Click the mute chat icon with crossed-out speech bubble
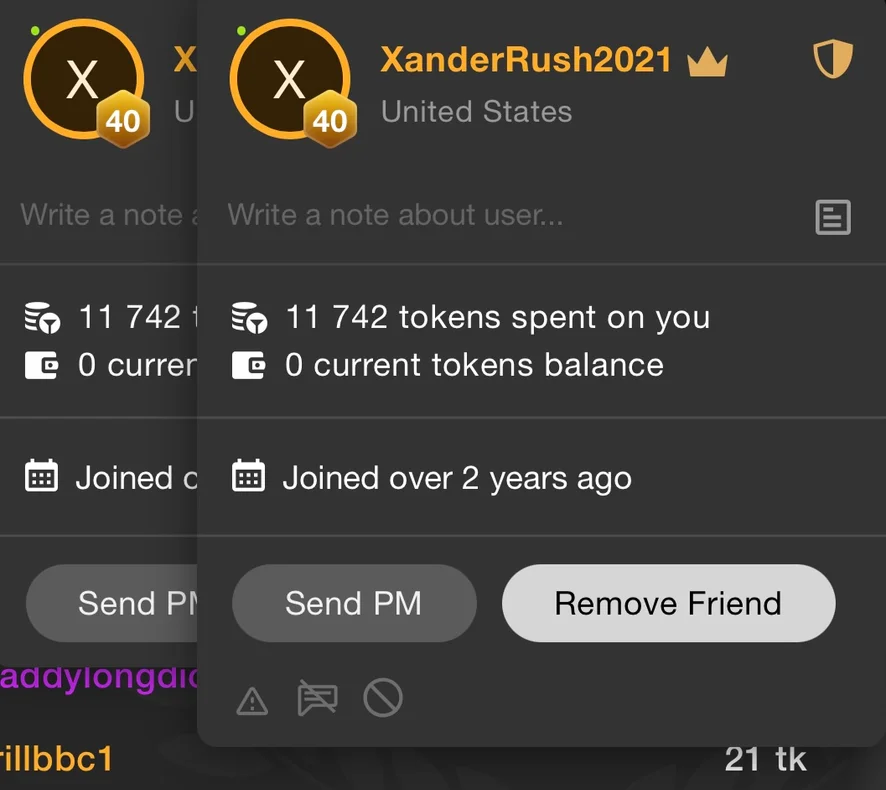 (317, 699)
